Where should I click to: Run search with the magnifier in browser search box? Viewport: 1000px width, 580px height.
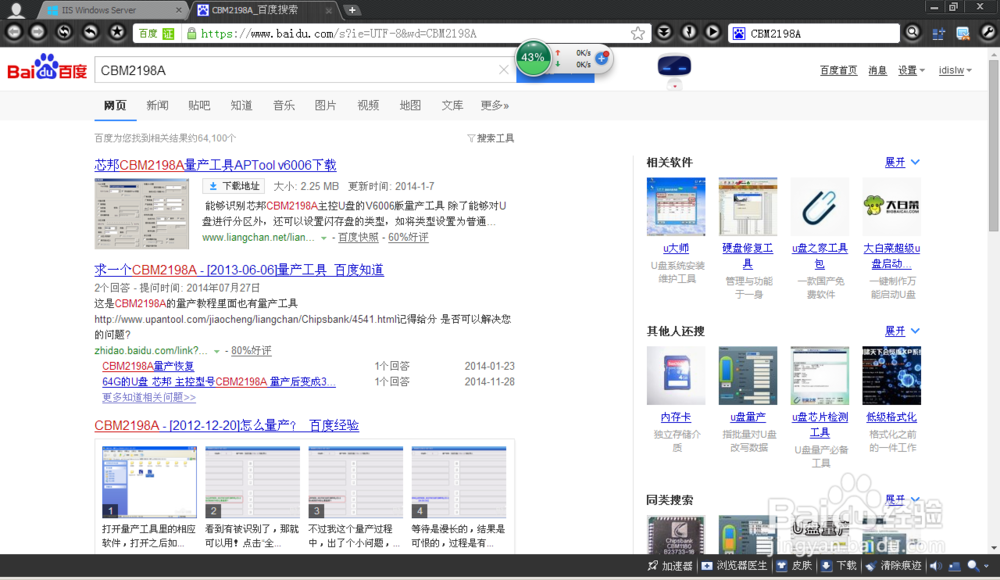pos(913,32)
